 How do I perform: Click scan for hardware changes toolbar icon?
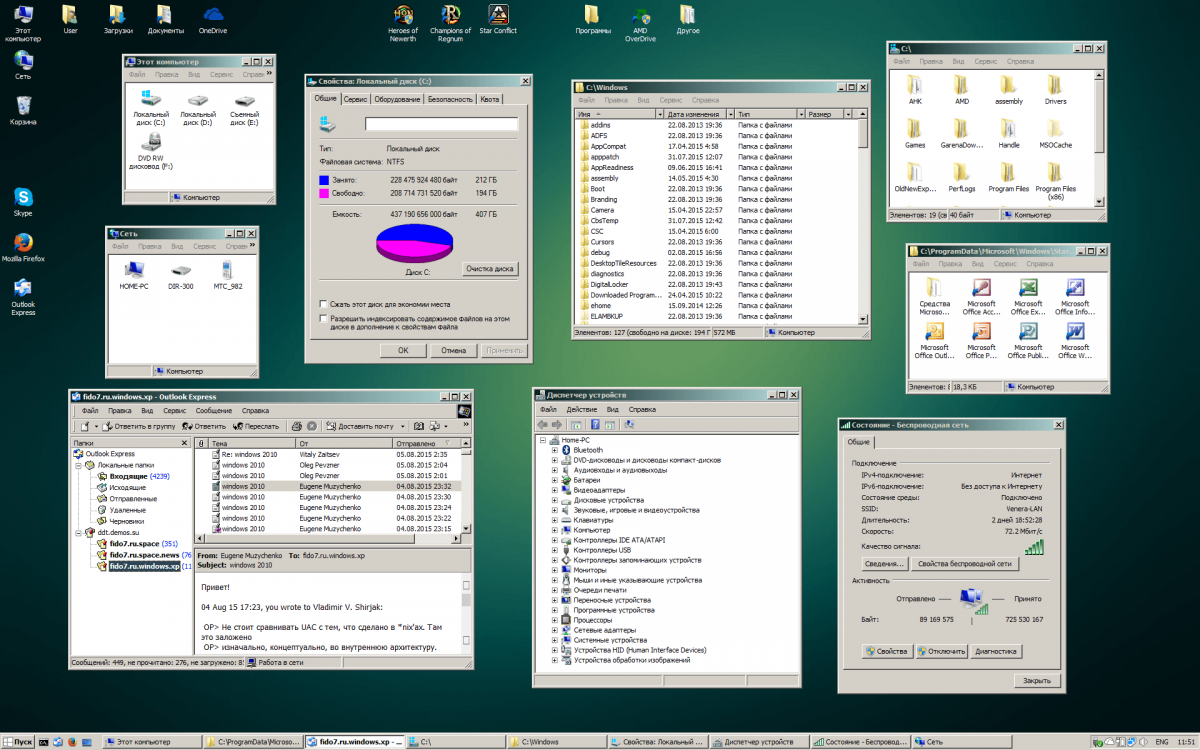tap(628, 425)
